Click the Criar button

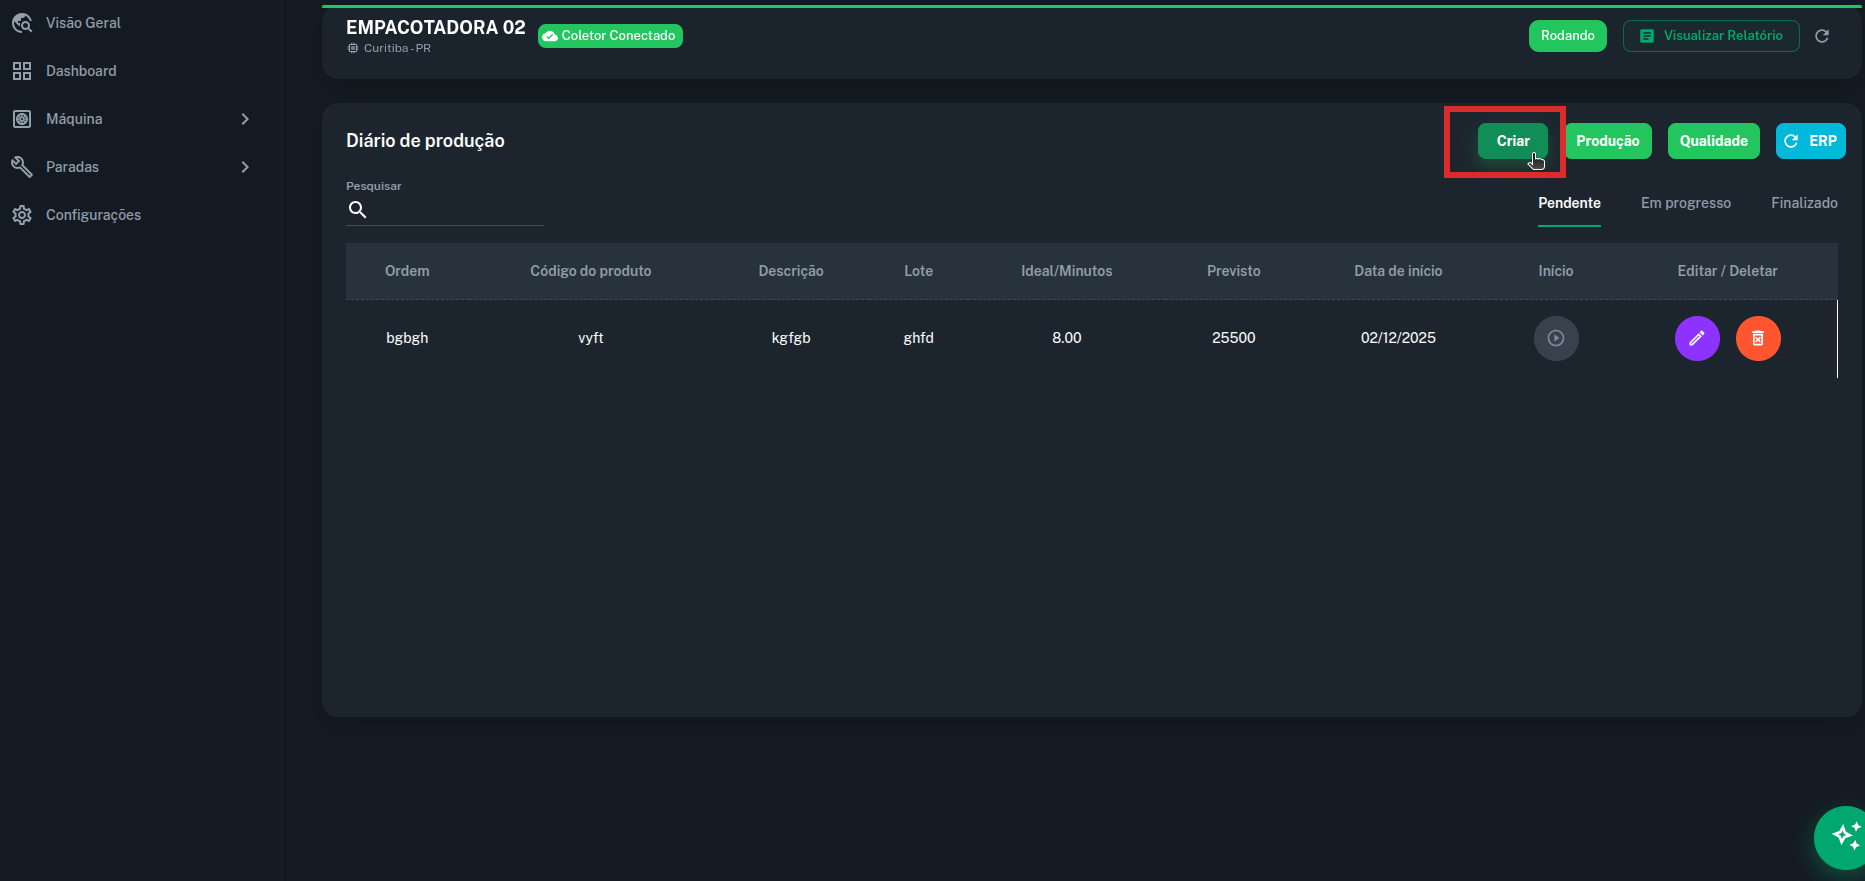(1512, 141)
